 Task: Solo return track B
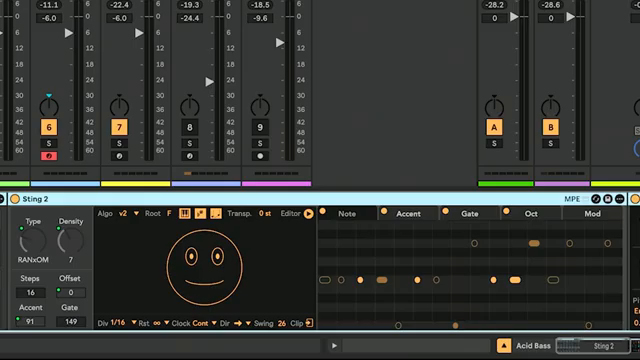(x=551, y=143)
